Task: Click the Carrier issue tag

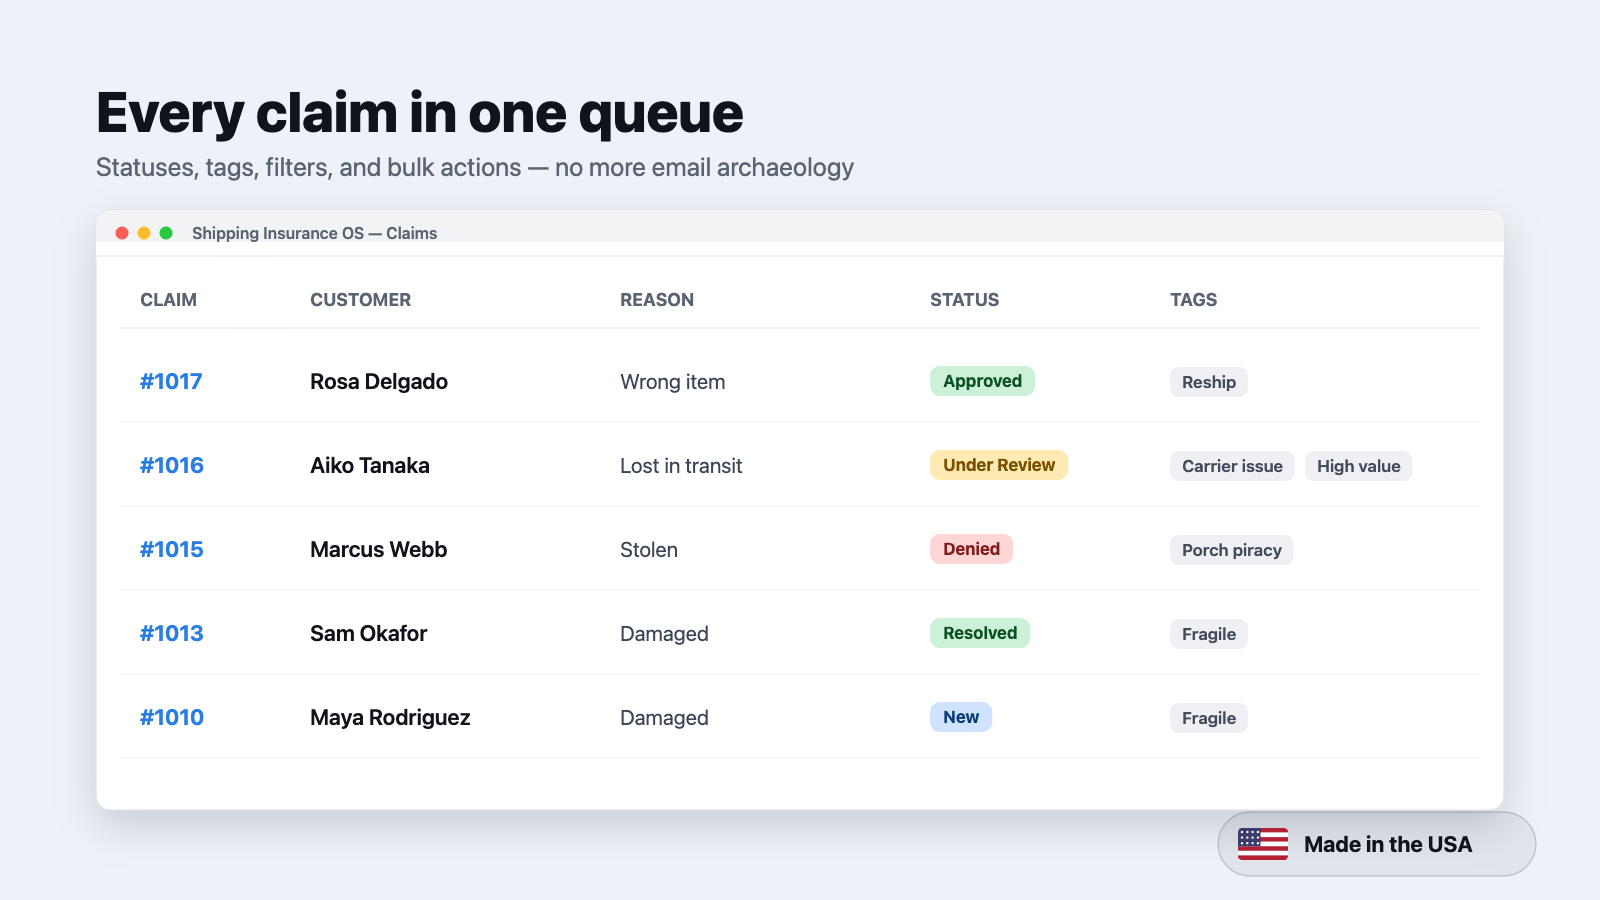Action: coord(1232,466)
